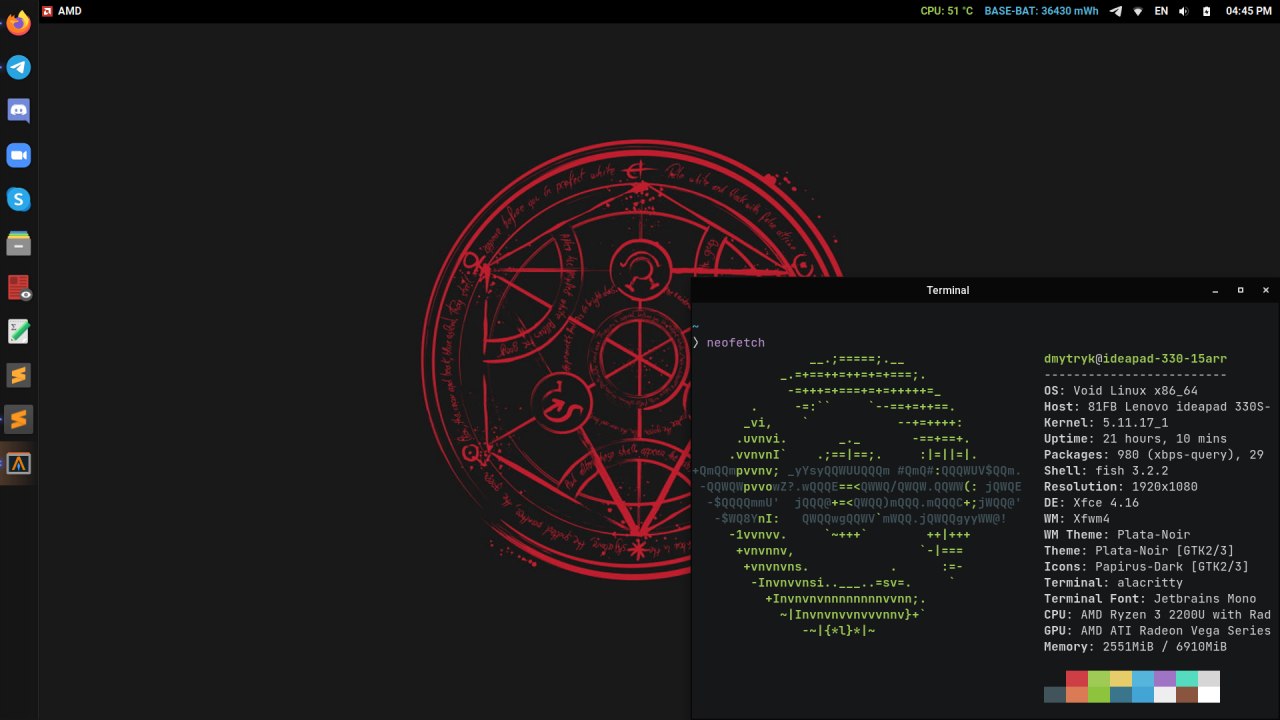This screenshot has width=1280, height=720.
Task: Click the Memory: 2551MiB / 6910MiB line
Action: tap(1135, 647)
